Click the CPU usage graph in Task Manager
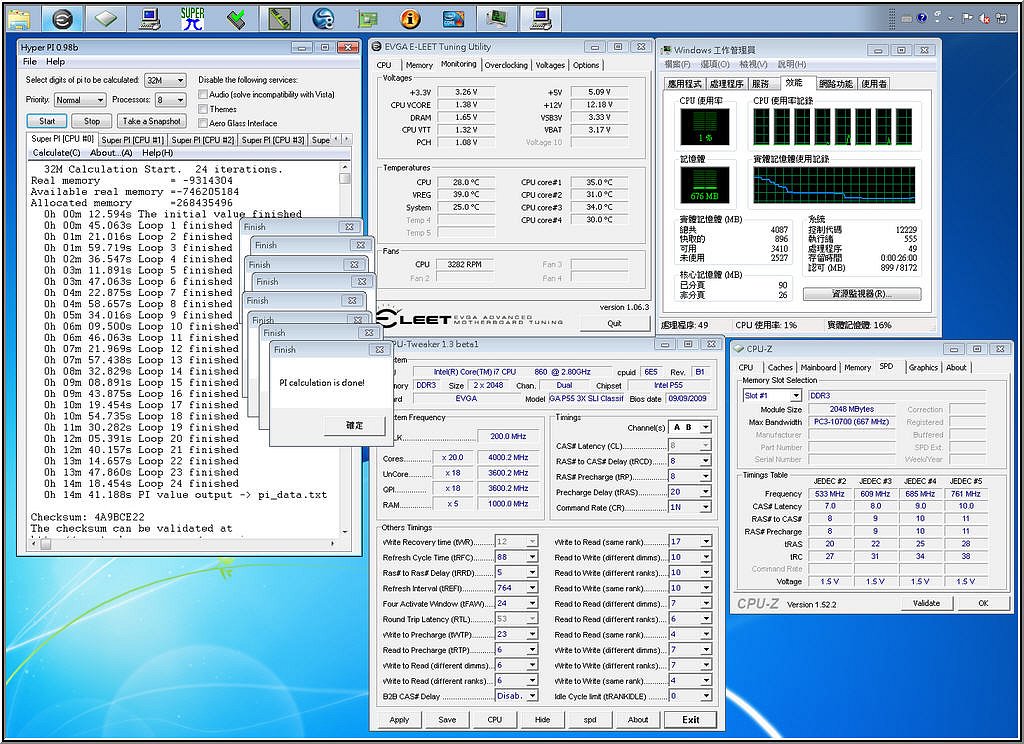Screen dimensions: 1024x744 point(705,127)
